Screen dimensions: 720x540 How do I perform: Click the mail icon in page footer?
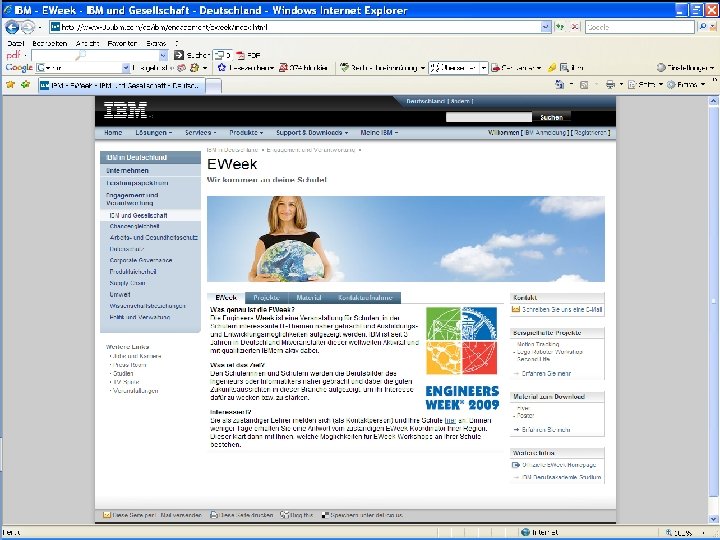107,515
